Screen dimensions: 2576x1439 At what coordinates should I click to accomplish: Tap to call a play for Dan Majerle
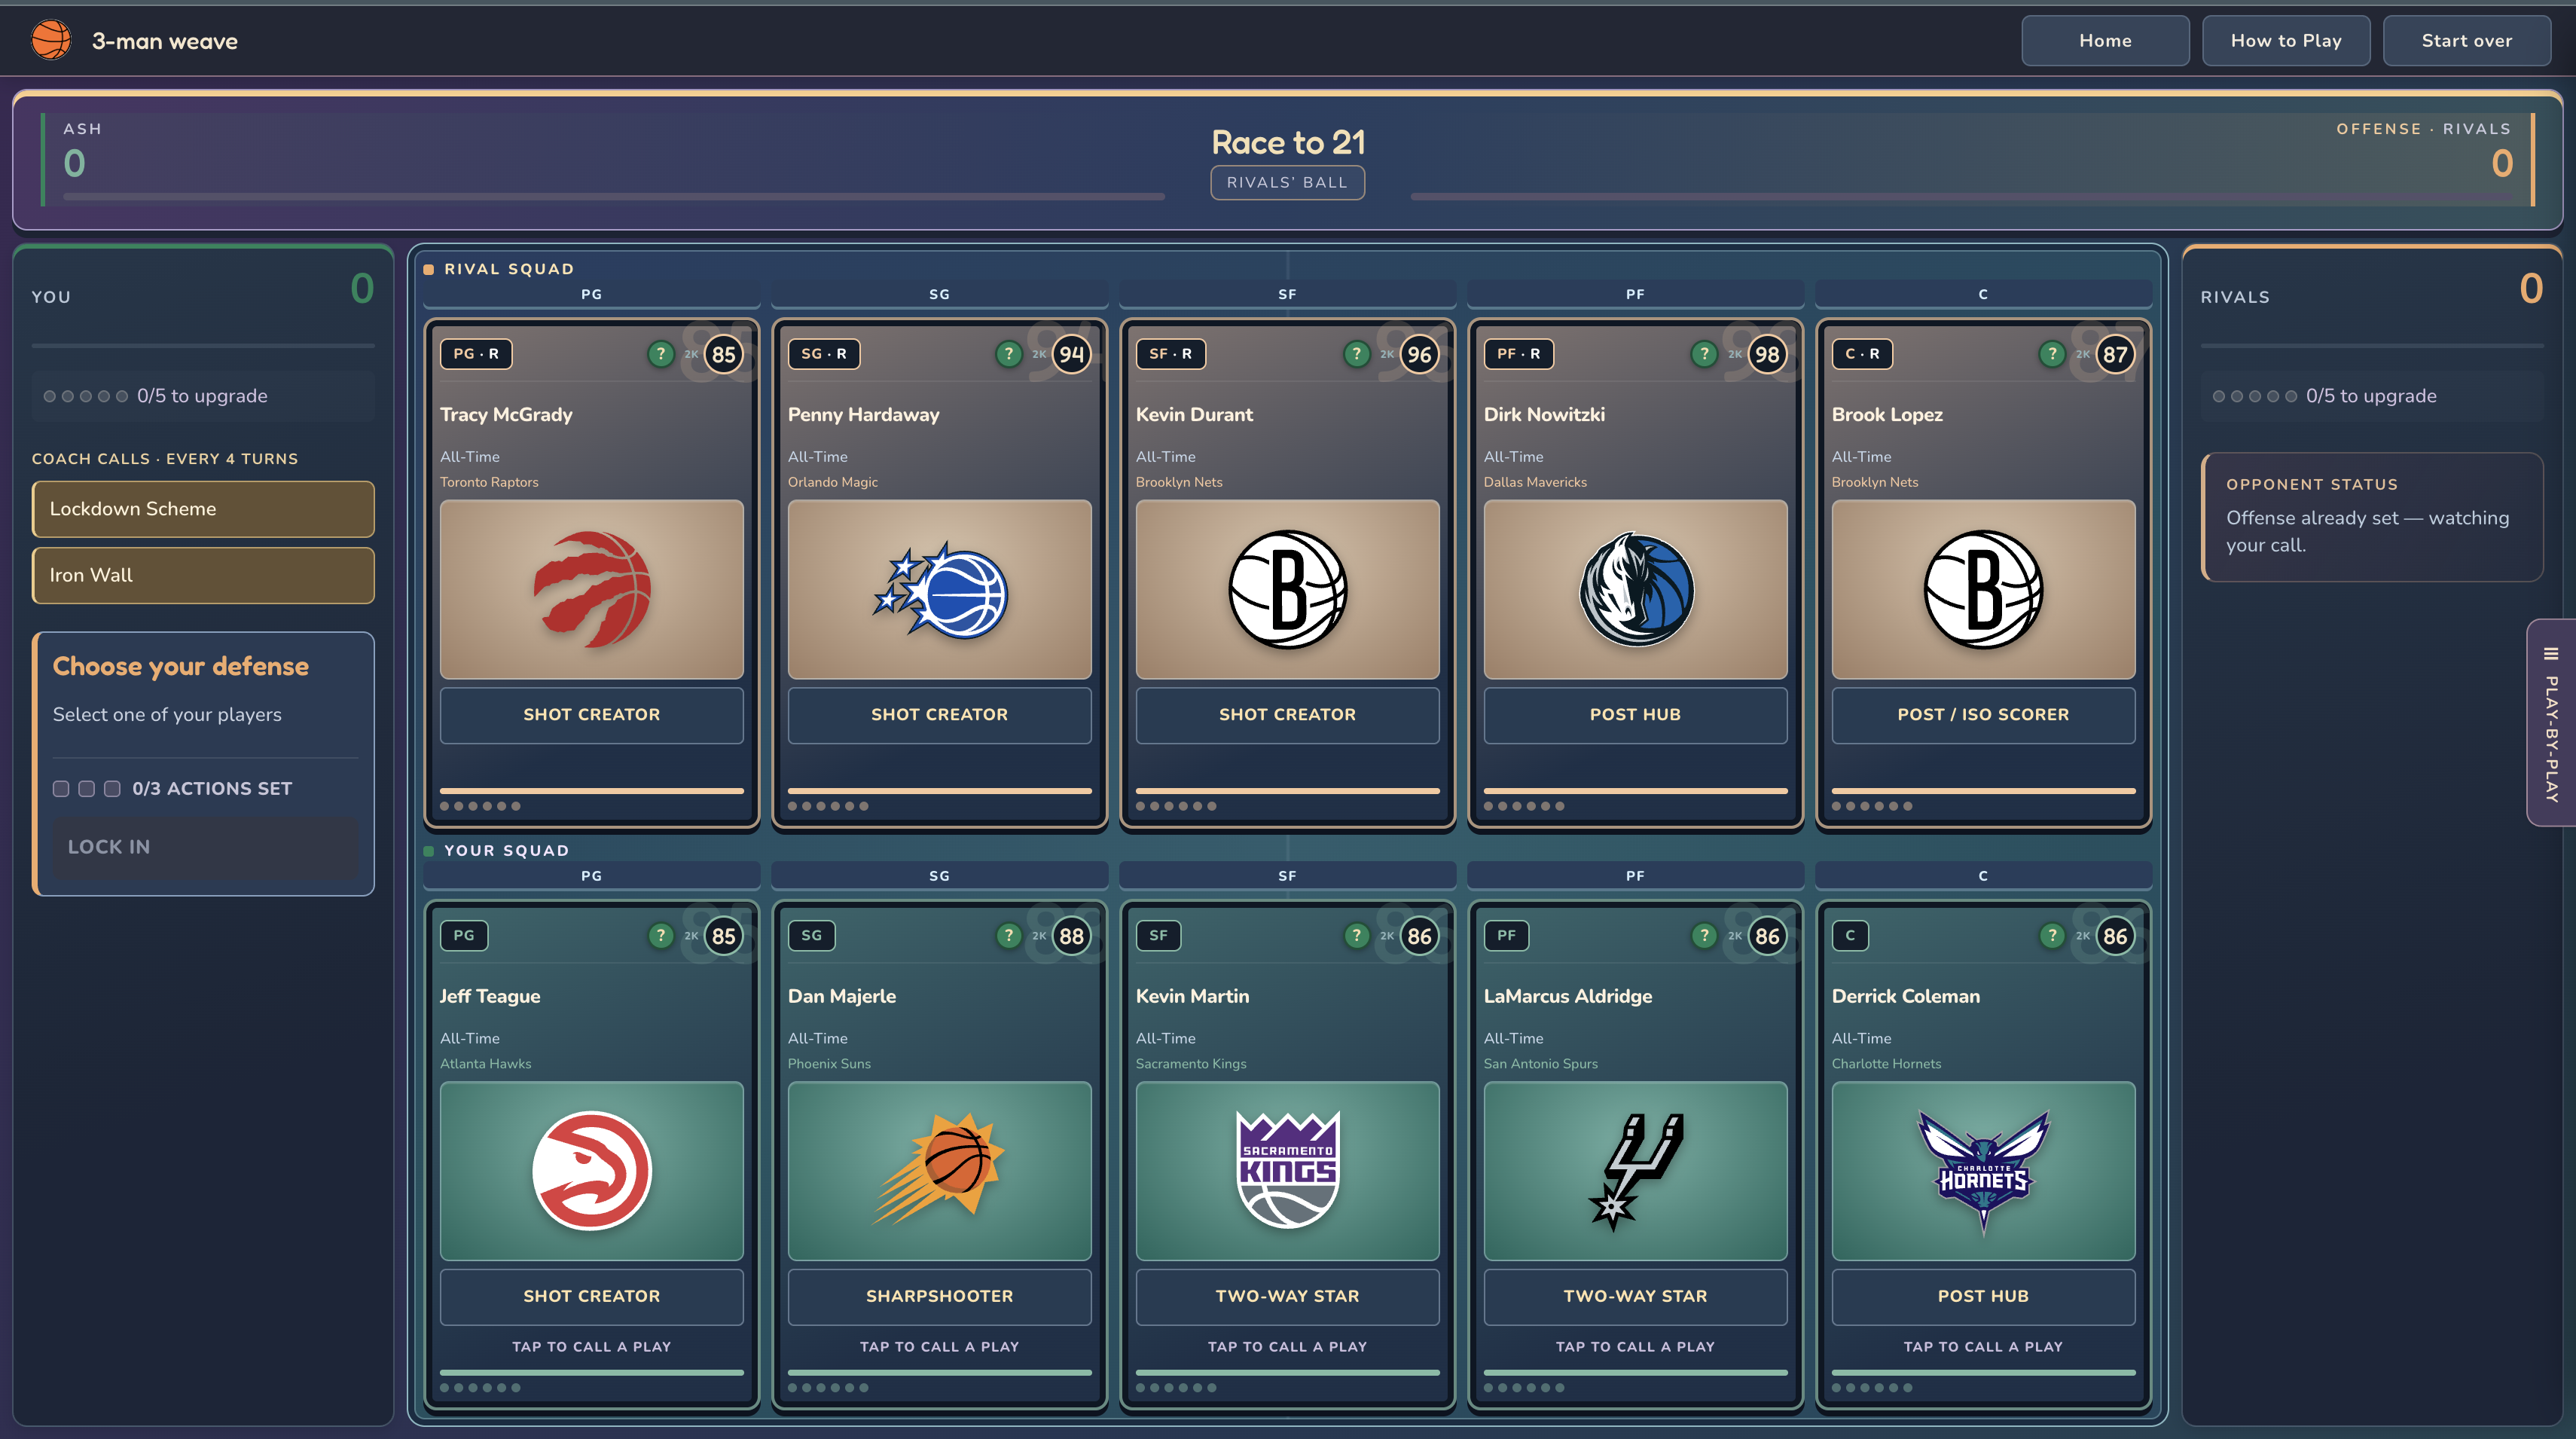[940, 1346]
